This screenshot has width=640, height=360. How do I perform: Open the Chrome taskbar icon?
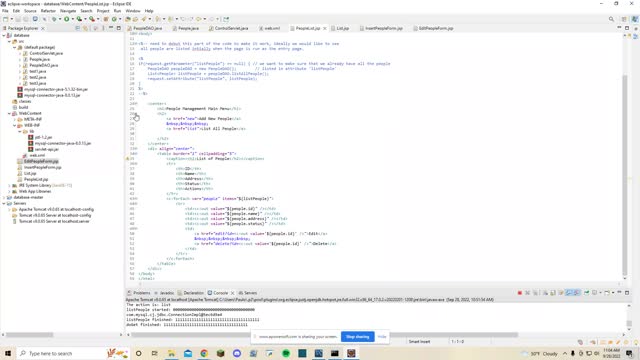tap(204, 353)
